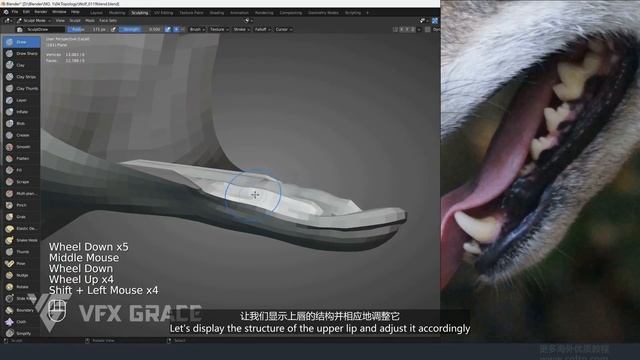The height and width of the screenshot is (360, 640).
Task: Switch to the Modeling workspace tab
Action: [x=117, y=13]
